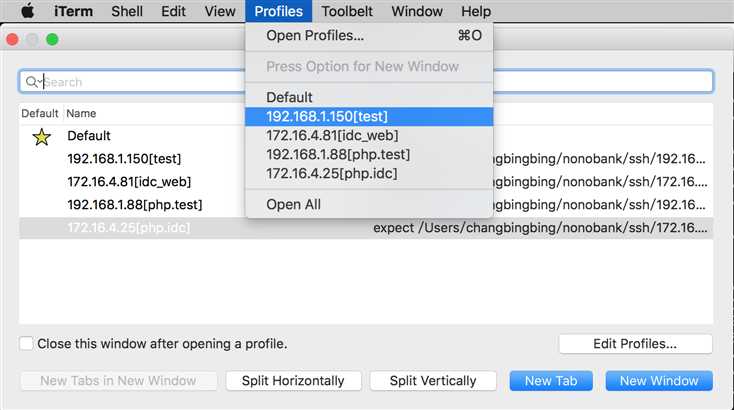Open the Edit menu
Image resolution: width=734 pixels, height=410 pixels.
(173, 11)
